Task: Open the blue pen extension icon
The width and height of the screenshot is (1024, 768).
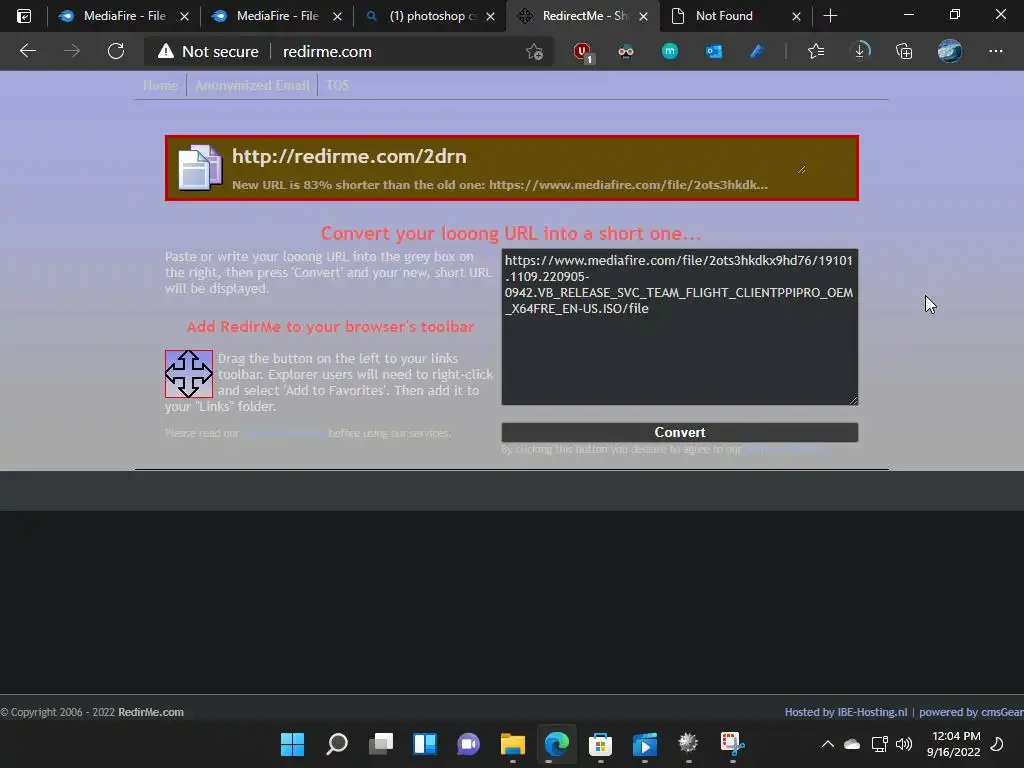Action: coord(757,52)
